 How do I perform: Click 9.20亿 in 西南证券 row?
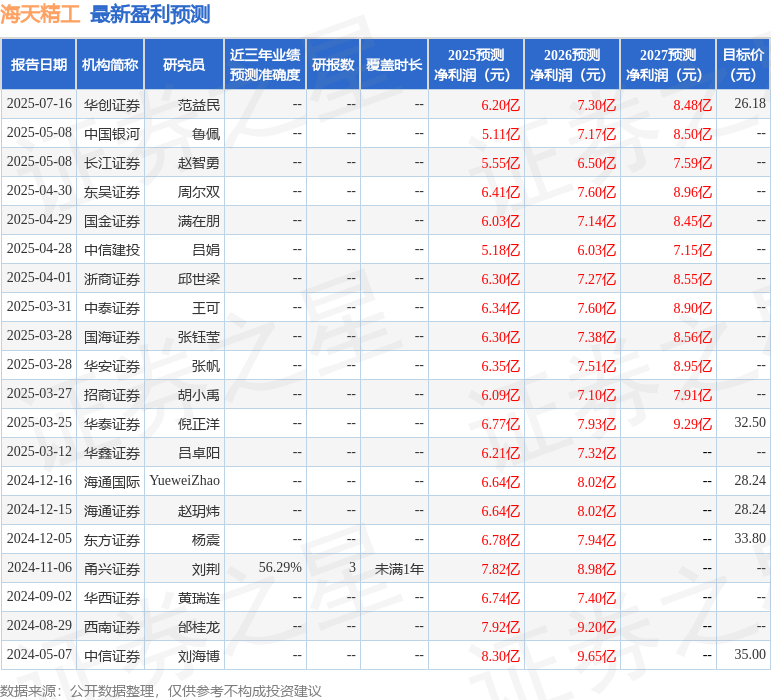tap(596, 627)
